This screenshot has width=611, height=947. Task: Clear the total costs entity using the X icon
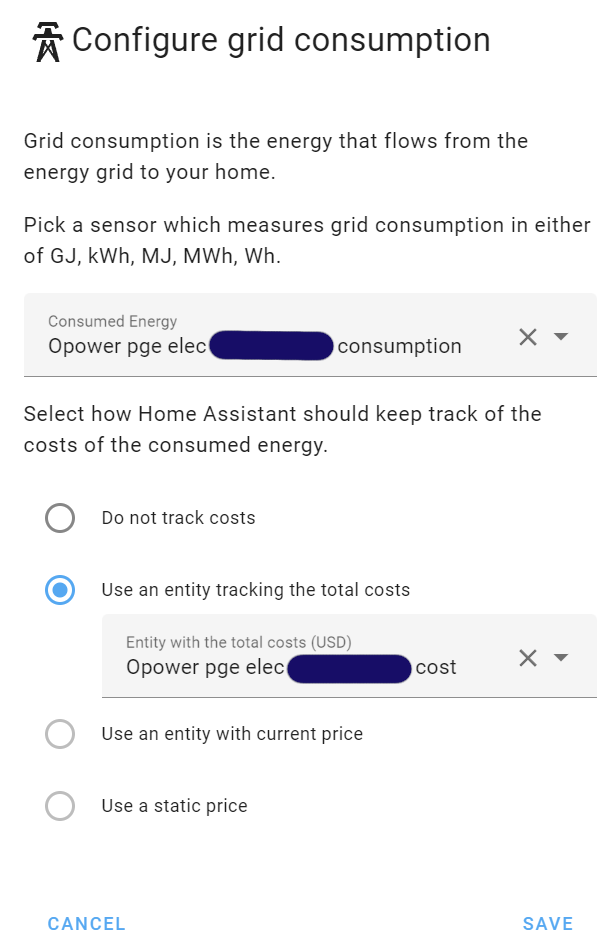point(528,657)
